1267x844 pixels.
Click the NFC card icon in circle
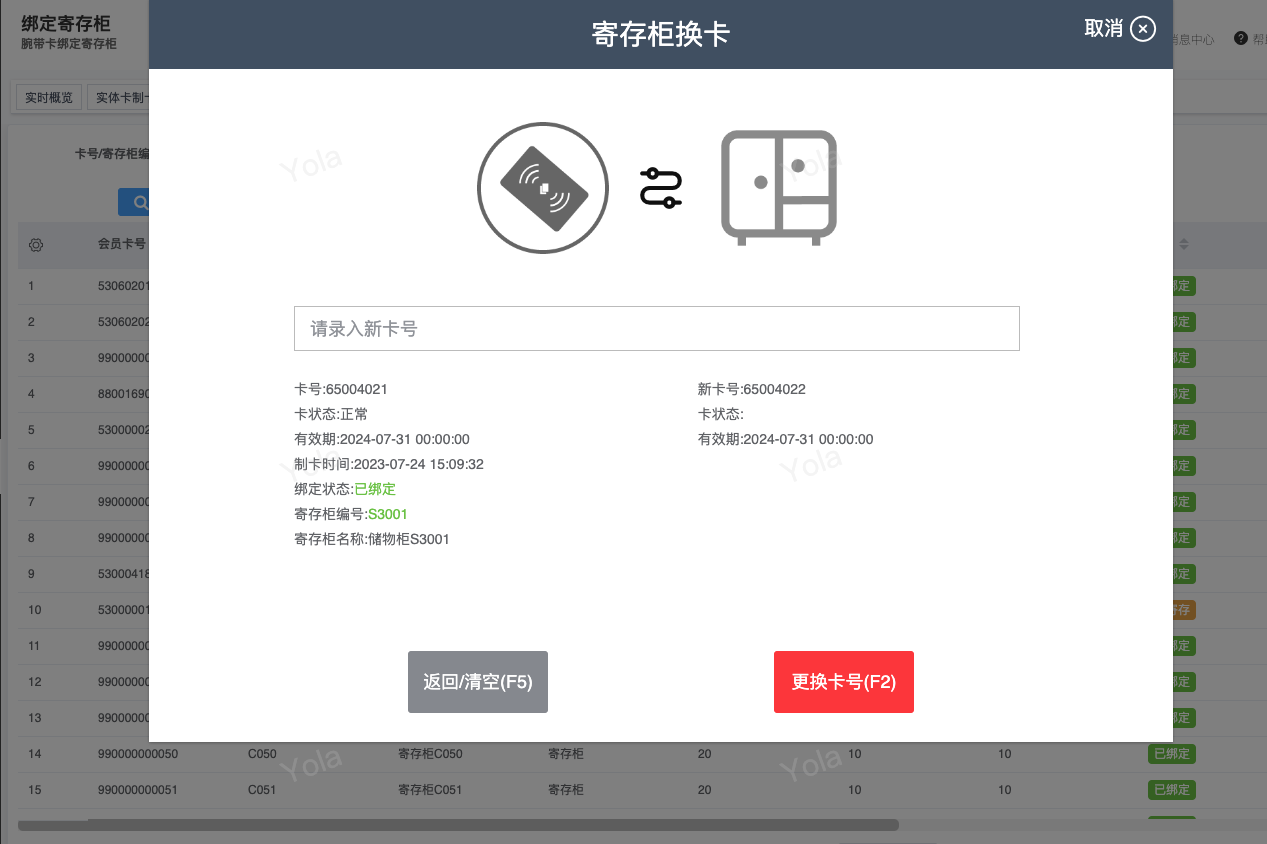pyautogui.click(x=543, y=188)
